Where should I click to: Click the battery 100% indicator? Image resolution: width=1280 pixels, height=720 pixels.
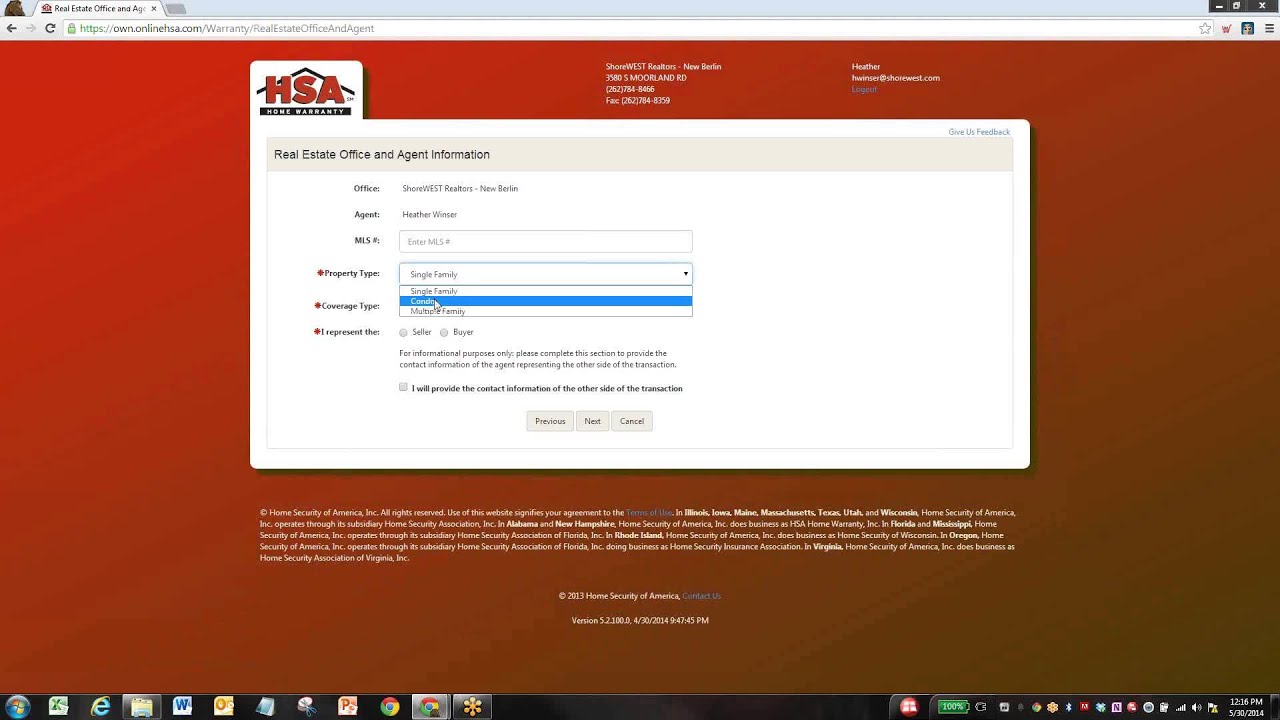point(953,706)
